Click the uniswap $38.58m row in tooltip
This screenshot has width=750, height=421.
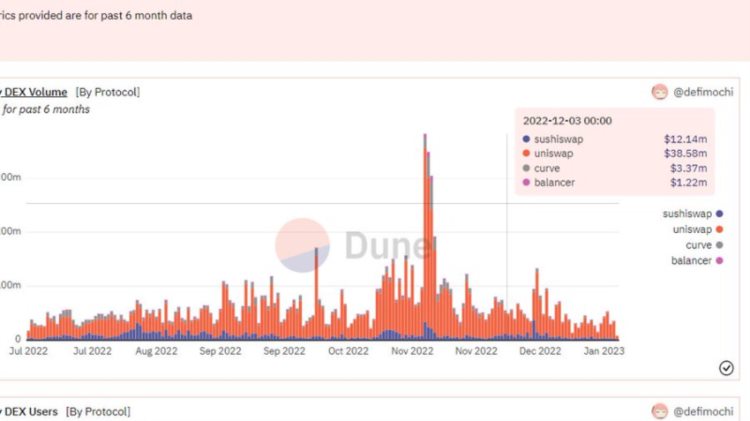tap(614, 154)
